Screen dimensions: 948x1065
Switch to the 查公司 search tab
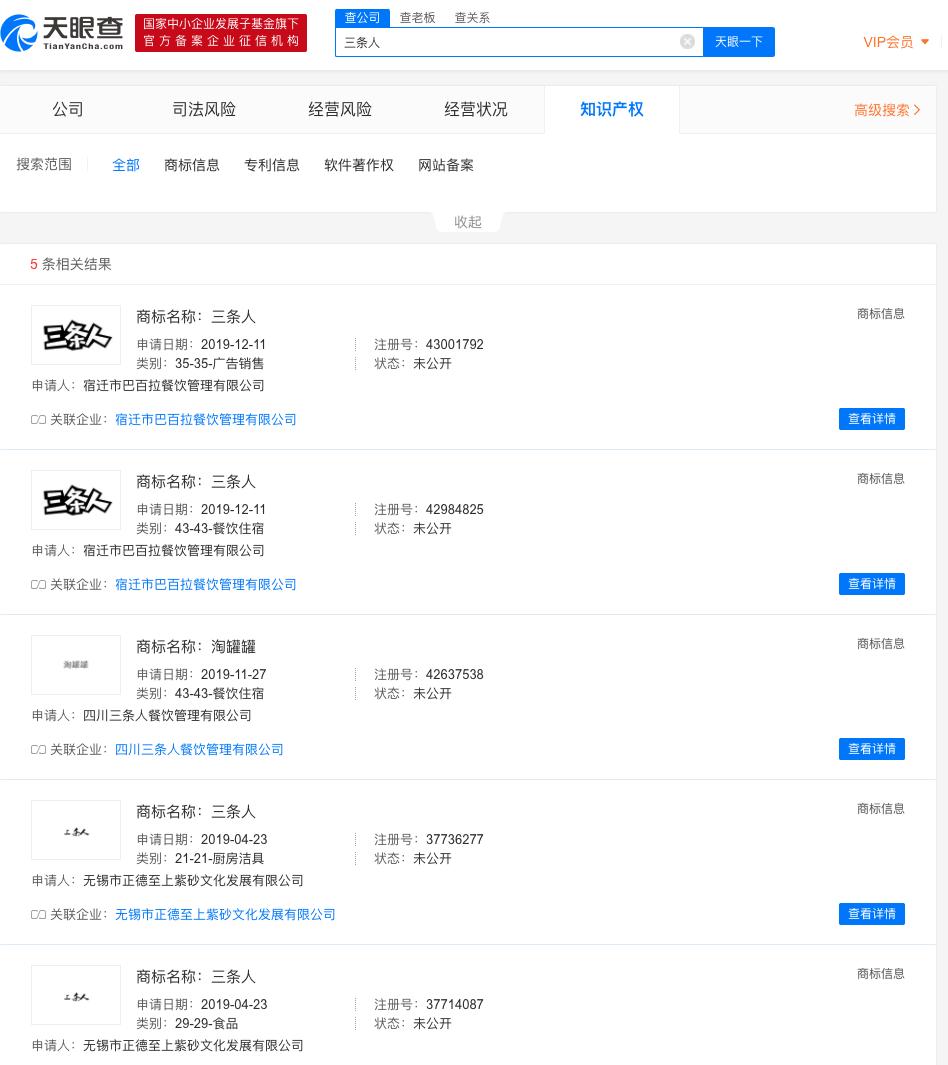pos(363,18)
